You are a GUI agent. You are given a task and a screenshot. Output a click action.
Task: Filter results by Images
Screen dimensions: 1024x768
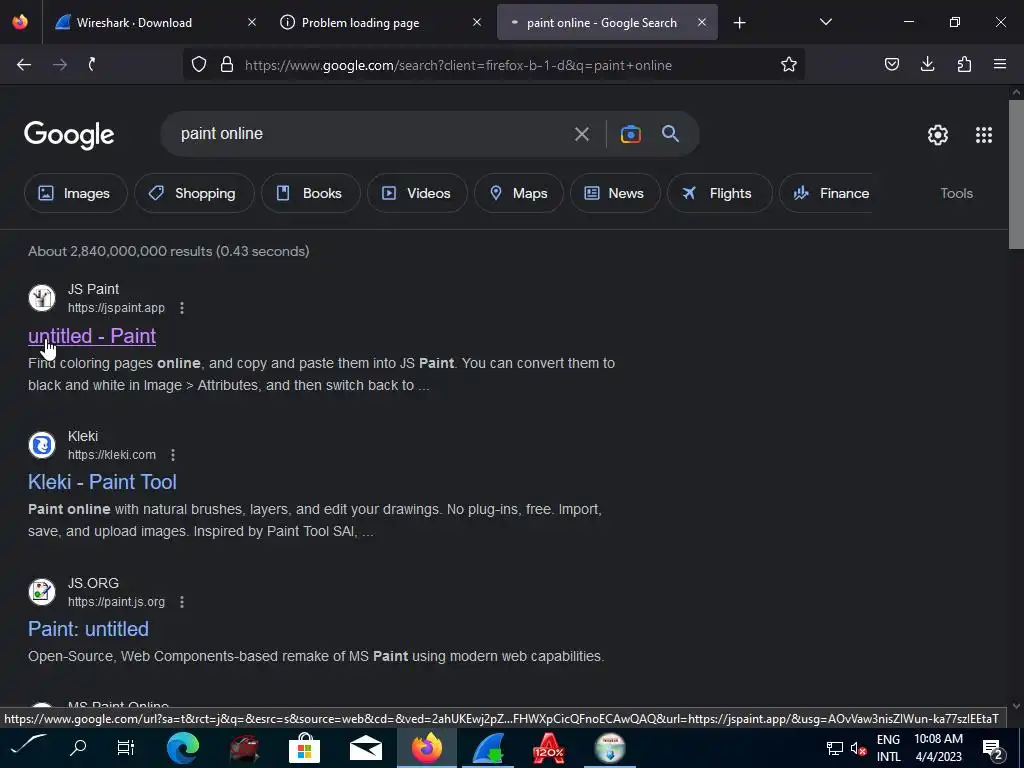(x=75, y=193)
